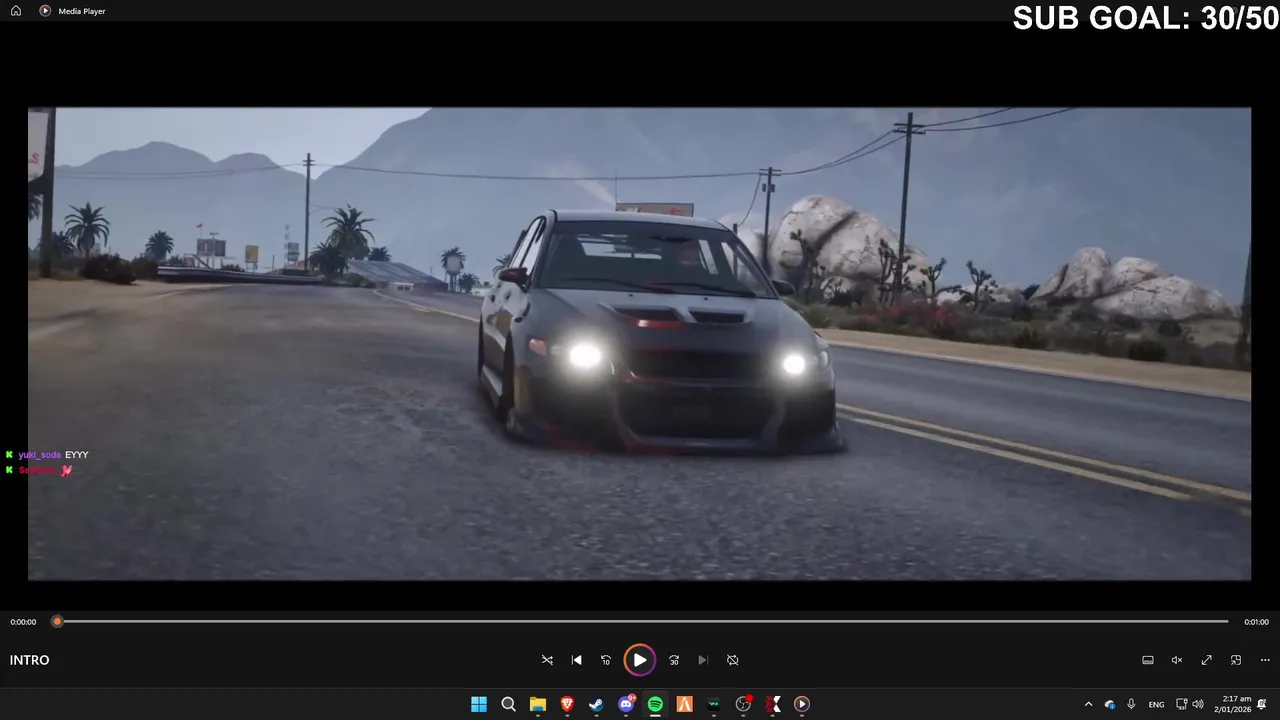1280x720 pixels.
Task: Show hidden system tray icons
Action: (x=1088, y=704)
